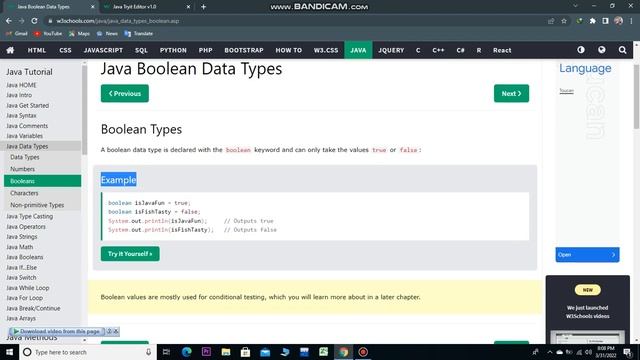Bookmark this page with star icon
This screenshot has height=360, width=640.
(564, 21)
